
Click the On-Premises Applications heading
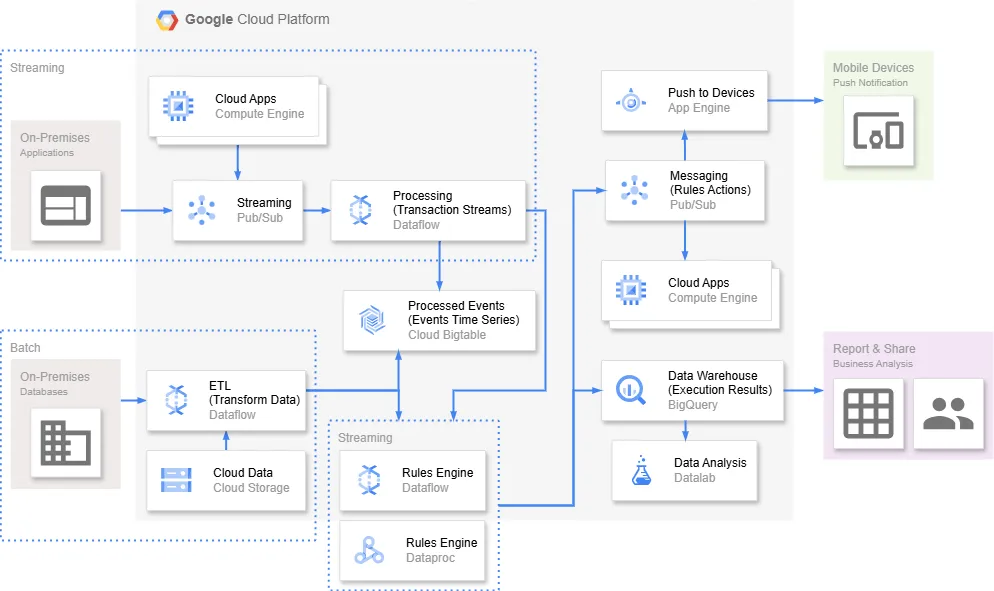tap(55, 138)
